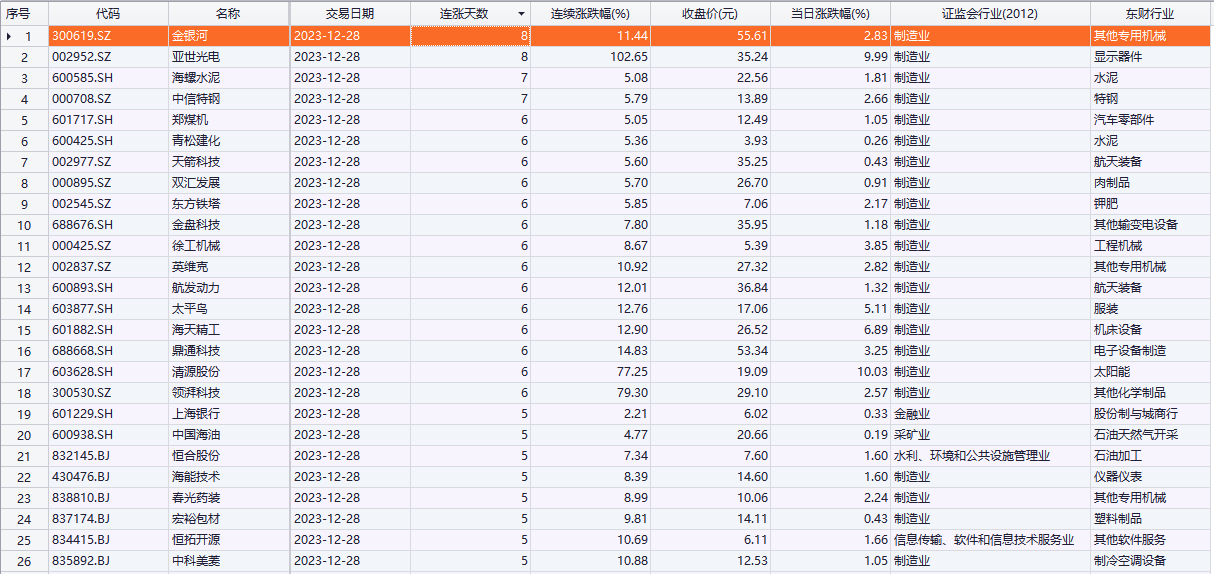
Task: Select row number 26 in the 序号 column
Action: click(x=25, y=560)
